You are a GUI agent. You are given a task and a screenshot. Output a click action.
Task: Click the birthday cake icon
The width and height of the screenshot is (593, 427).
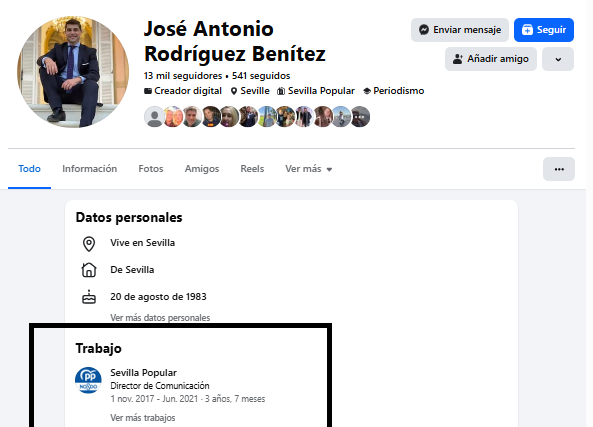point(89,297)
